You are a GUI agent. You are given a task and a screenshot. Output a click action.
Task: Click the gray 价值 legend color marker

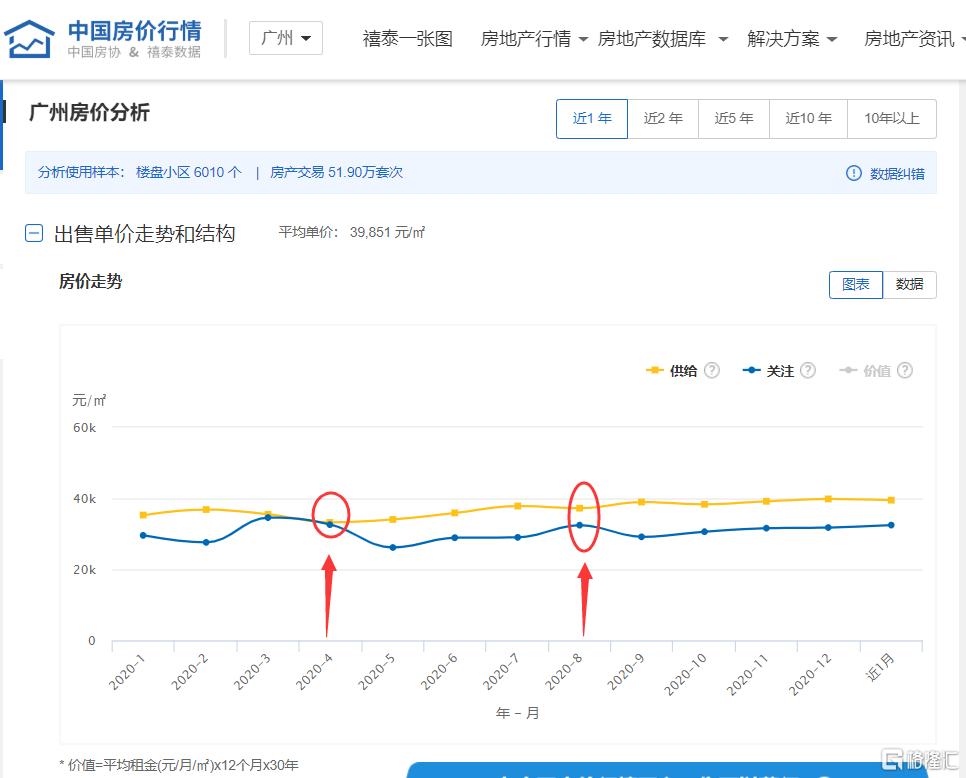849,370
